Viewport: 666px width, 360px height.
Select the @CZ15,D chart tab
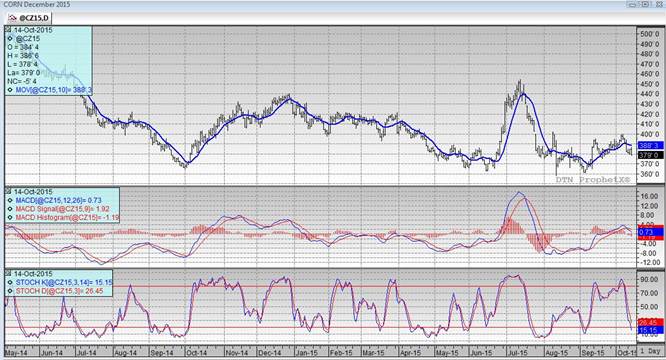(x=29, y=18)
